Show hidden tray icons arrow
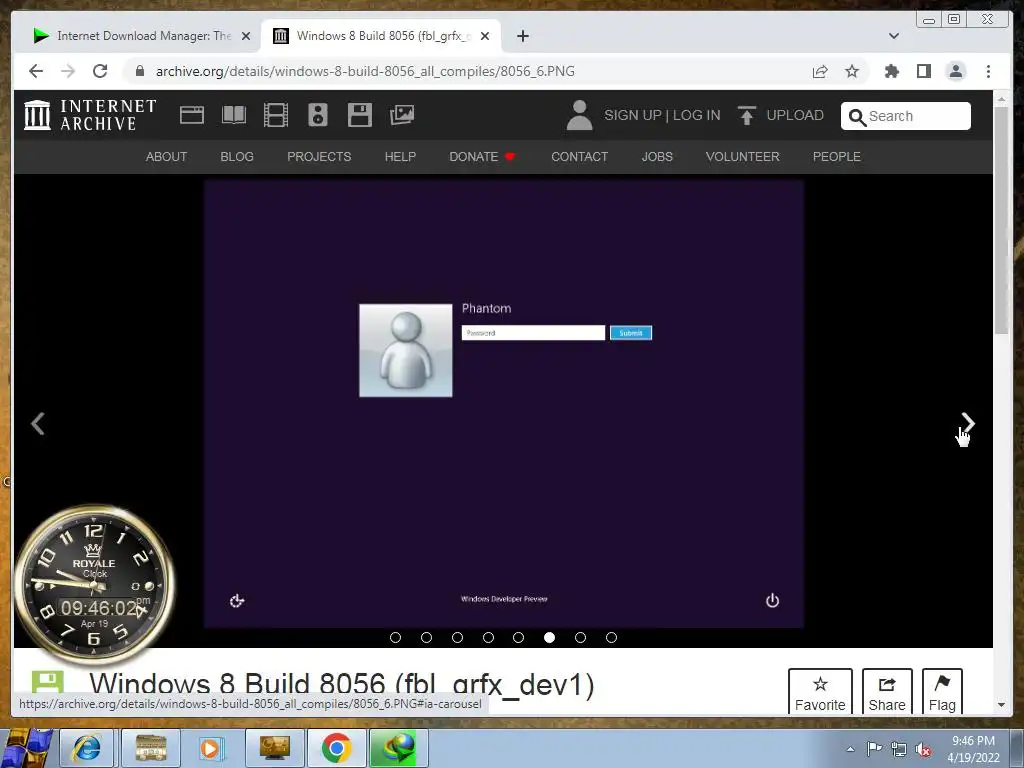1024x768 pixels. point(850,749)
